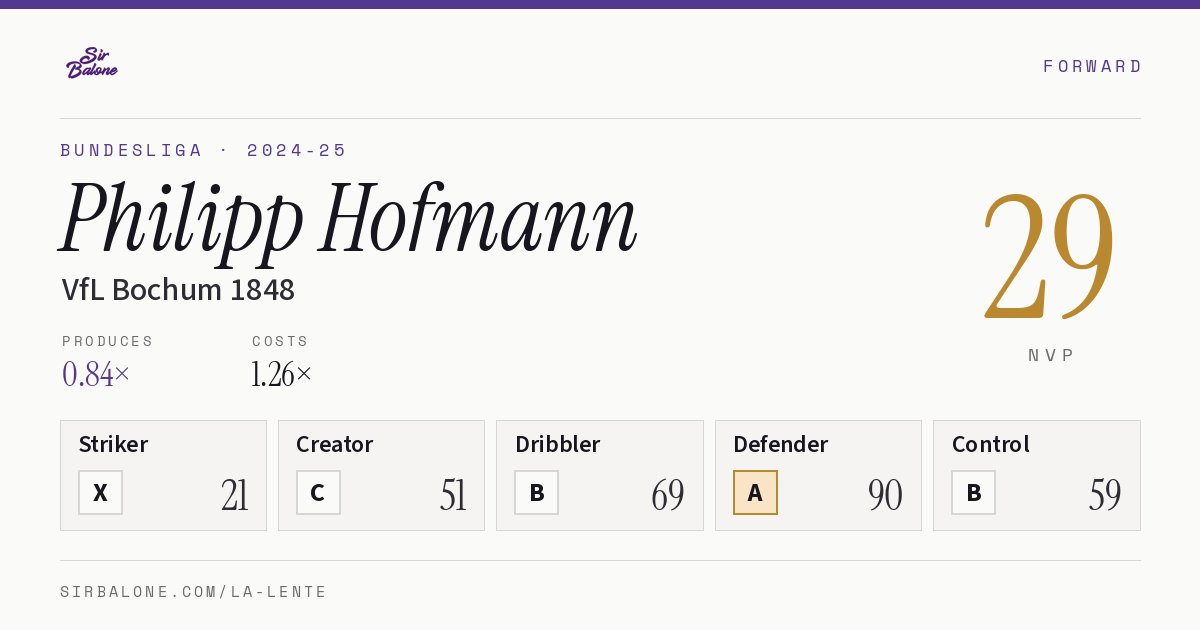Select the Creator grade C badge
Screen dimensions: 1200x630
(x=318, y=492)
